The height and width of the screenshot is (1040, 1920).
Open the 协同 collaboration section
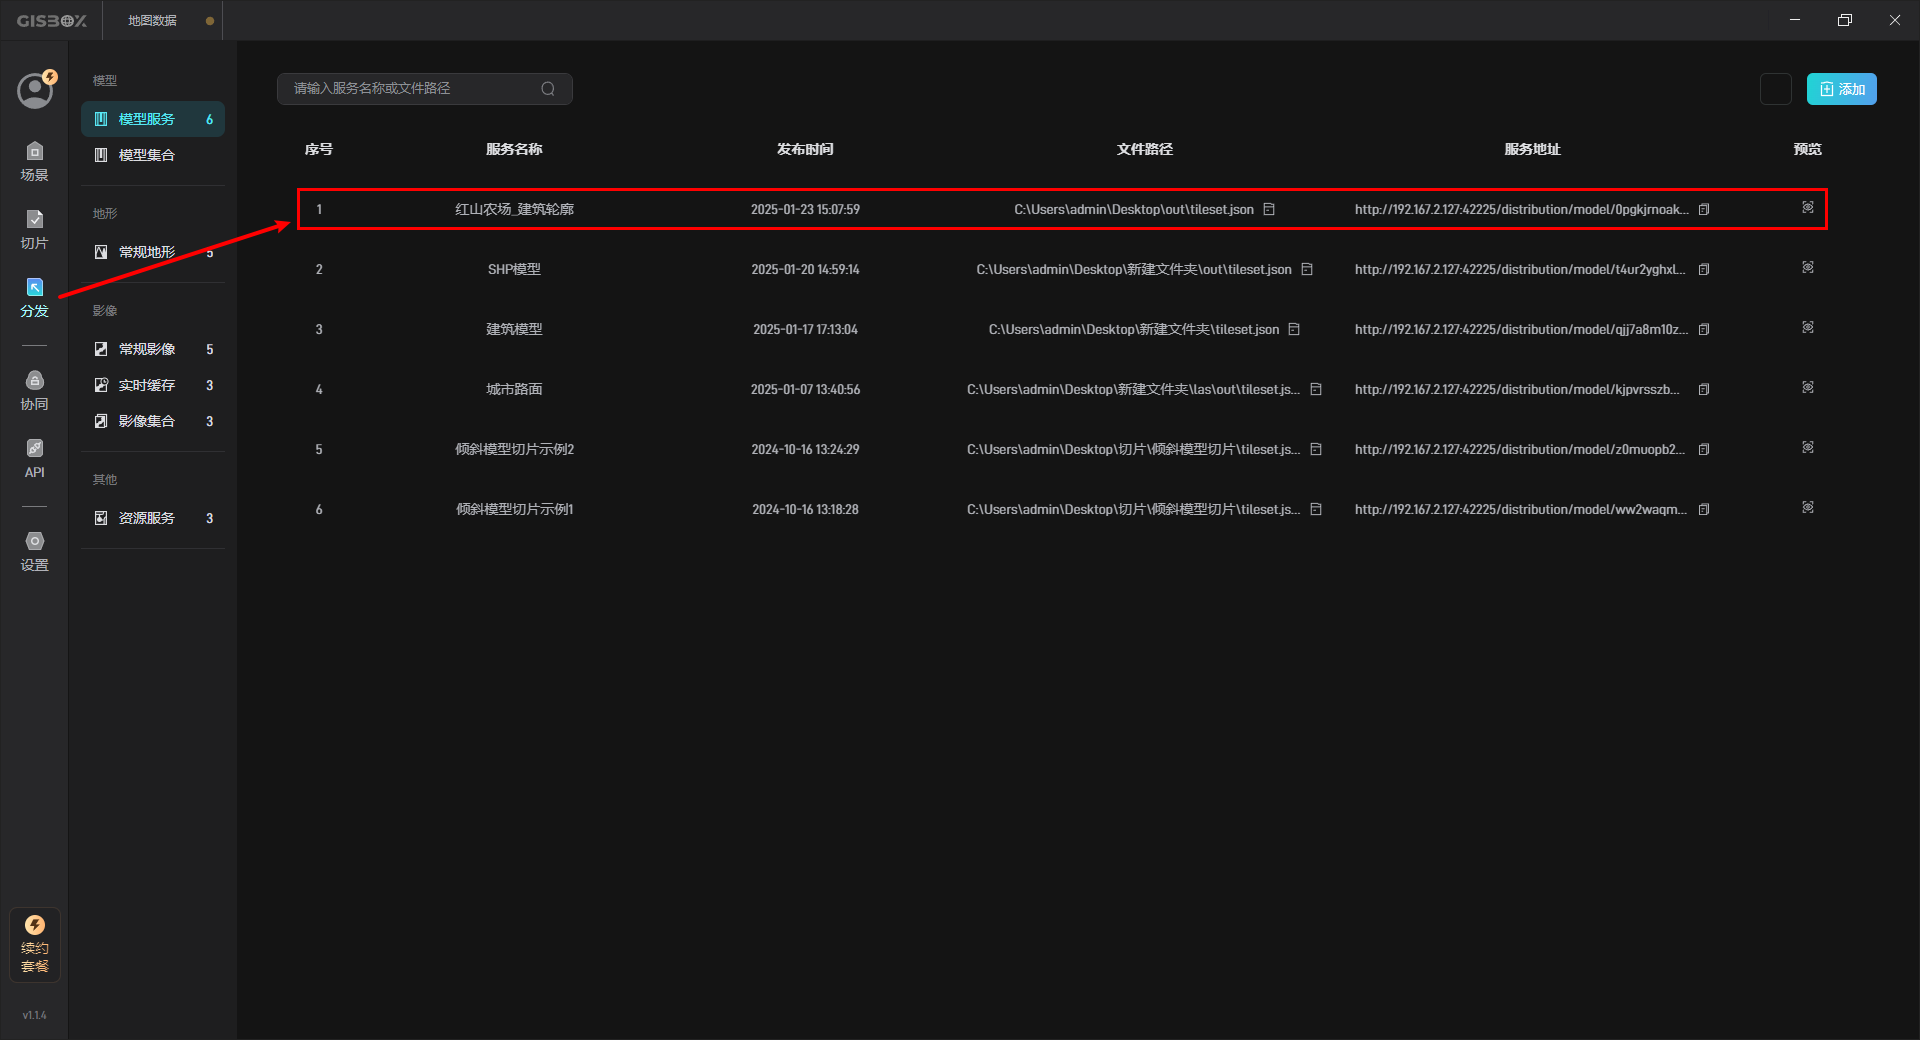click(35, 391)
